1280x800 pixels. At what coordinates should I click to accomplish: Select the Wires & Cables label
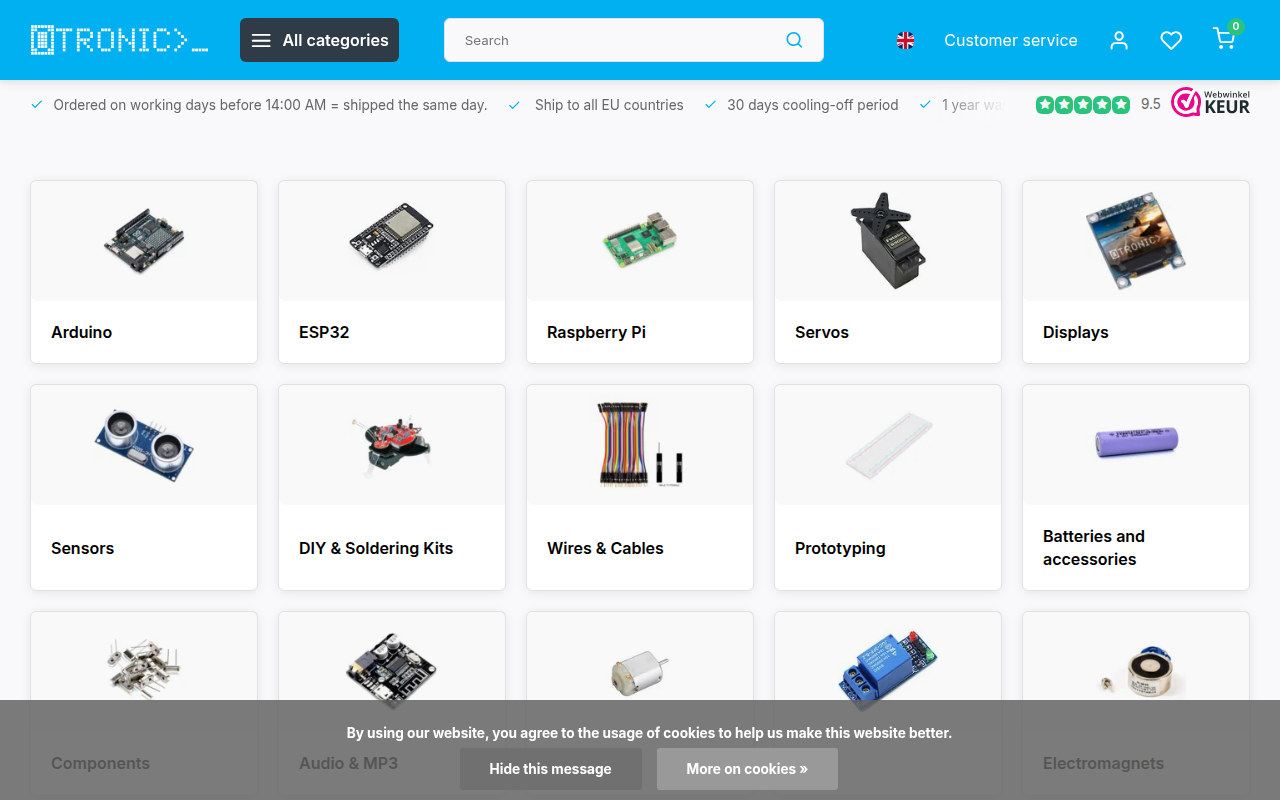click(x=605, y=548)
